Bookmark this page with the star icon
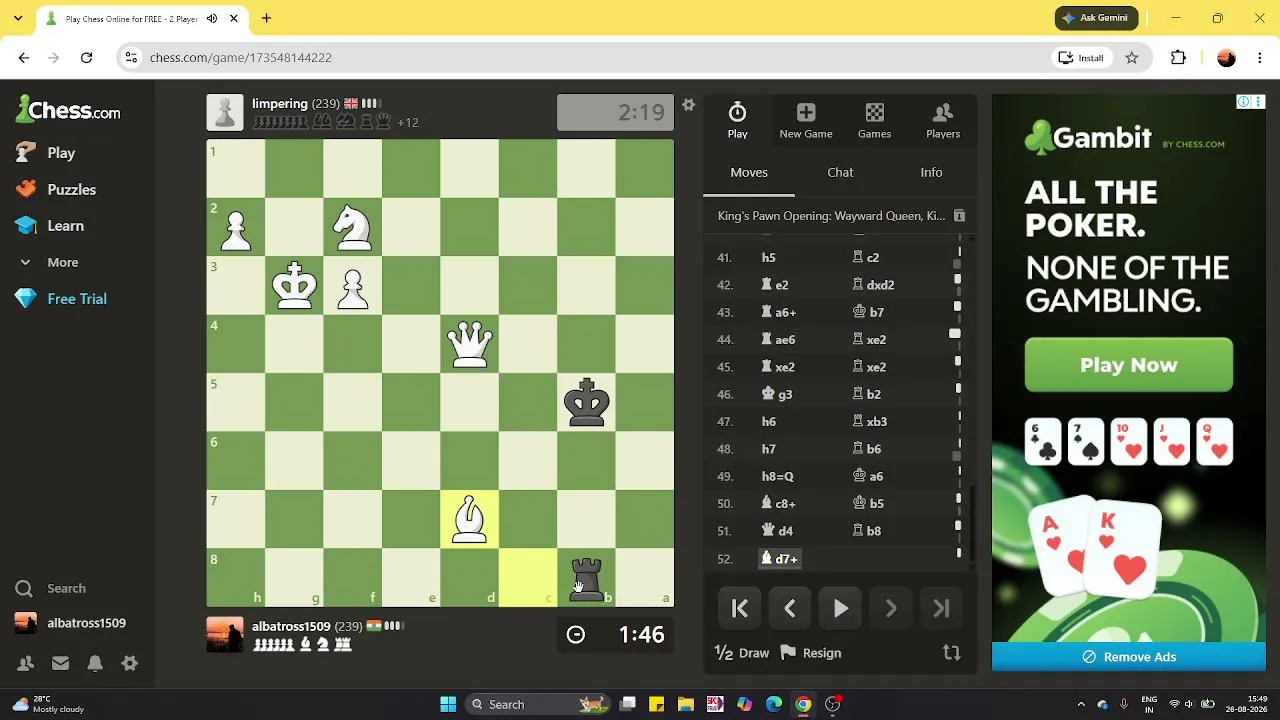Image resolution: width=1280 pixels, height=720 pixels. 1132,58
